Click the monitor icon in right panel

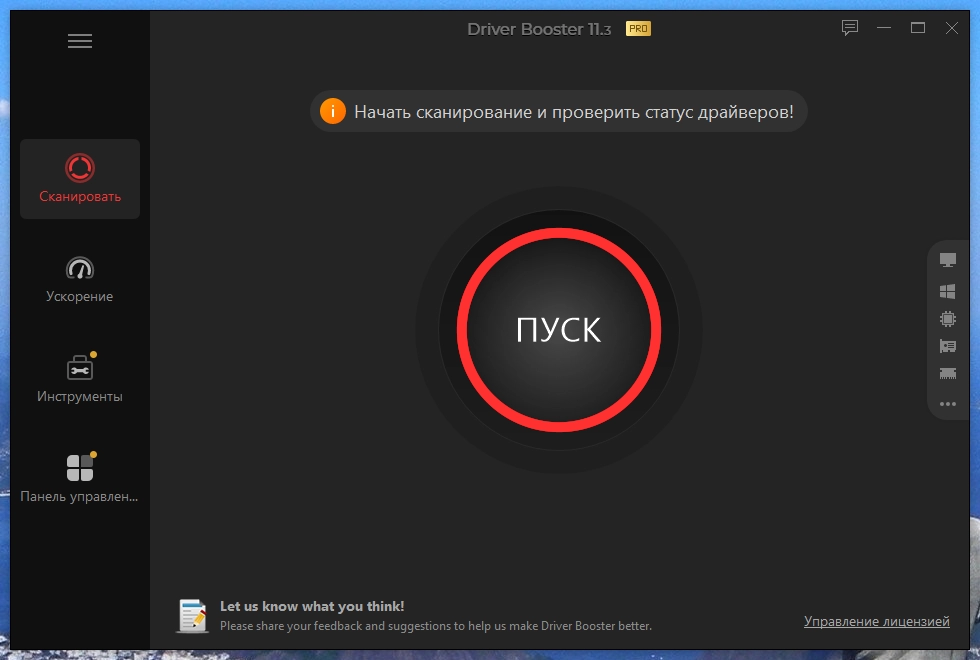(x=948, y=260)
